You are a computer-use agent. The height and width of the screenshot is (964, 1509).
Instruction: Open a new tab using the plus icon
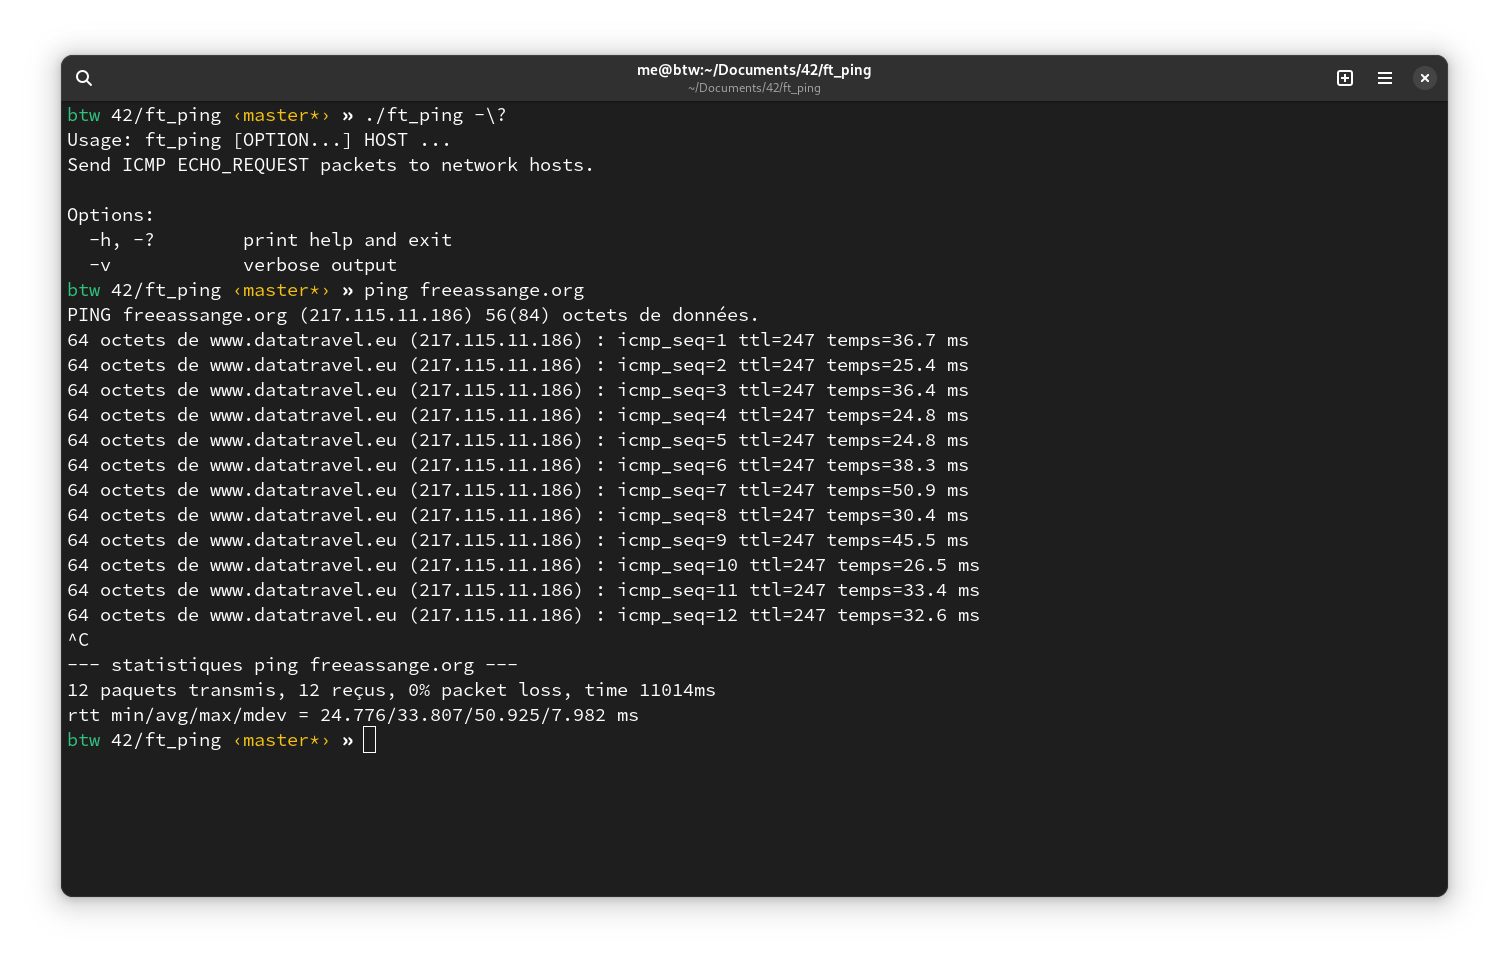coord(1345,78)
